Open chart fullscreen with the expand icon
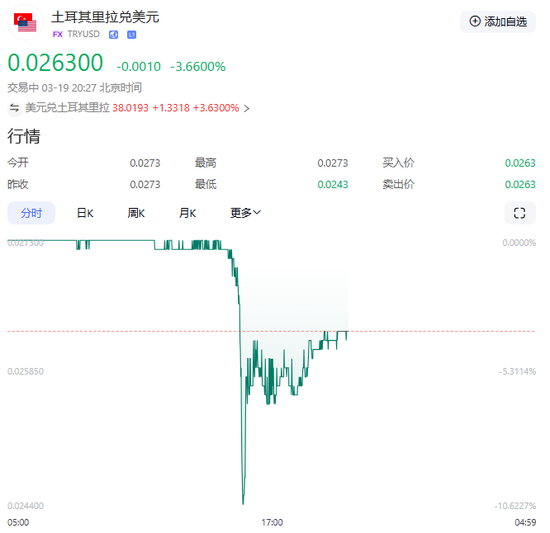This screenshot has width=550, height=533. point(519,213)
